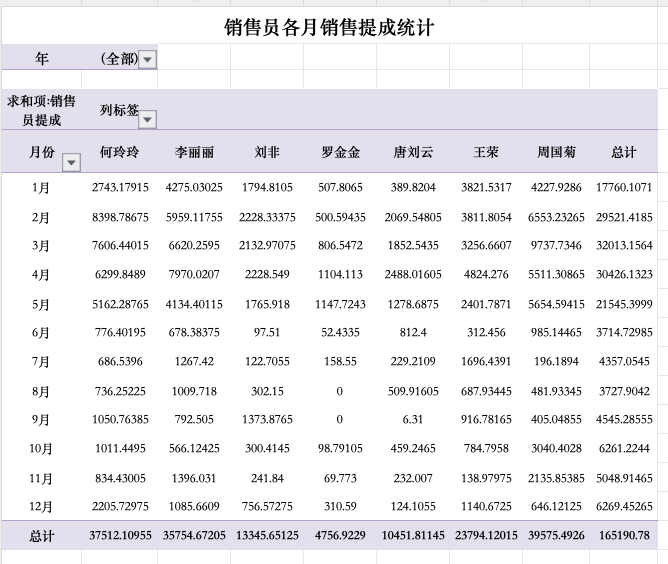Image resolution: width=668 pixels, height=564 pixels.
Task: Select the 10月 row label
Action: coord(41,449)
